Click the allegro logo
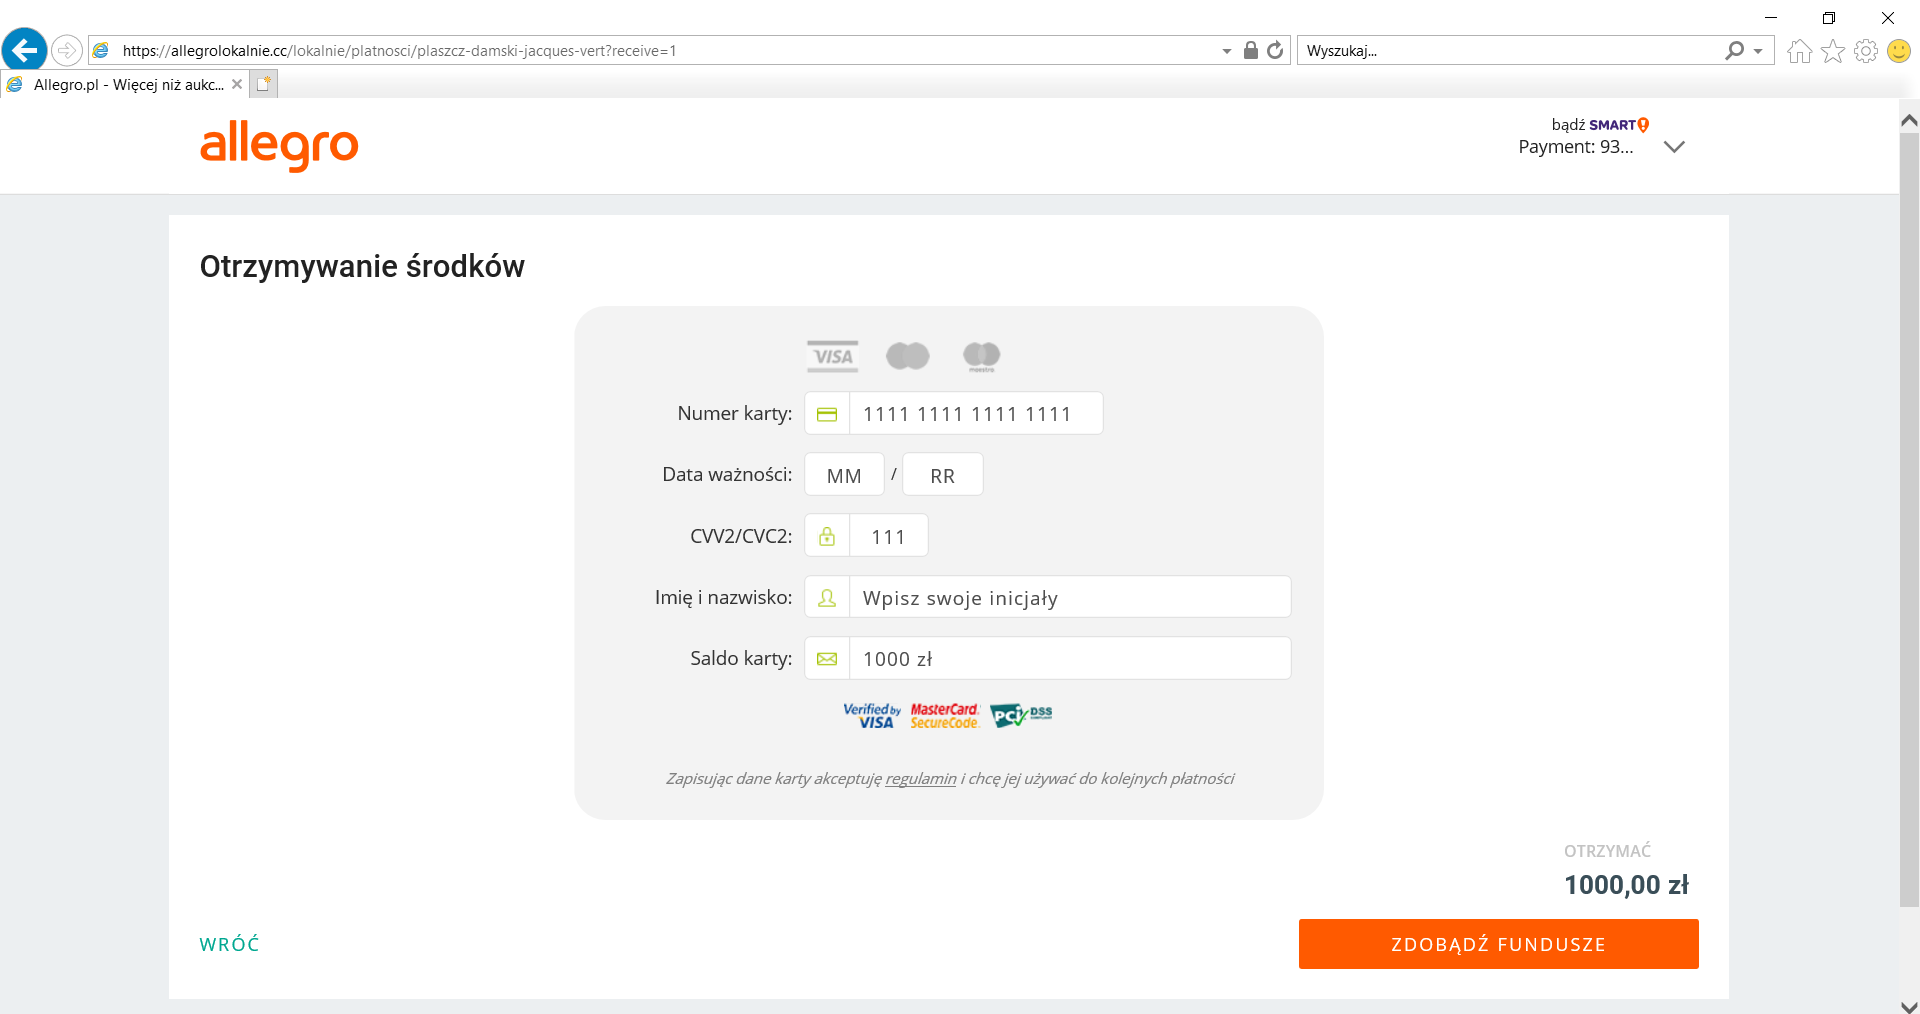1920x1014 pixels. click(279, 146)
